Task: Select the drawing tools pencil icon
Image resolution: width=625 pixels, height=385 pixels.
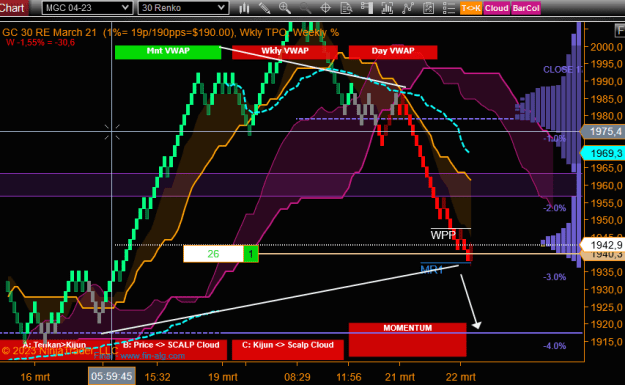Action: 264,8
